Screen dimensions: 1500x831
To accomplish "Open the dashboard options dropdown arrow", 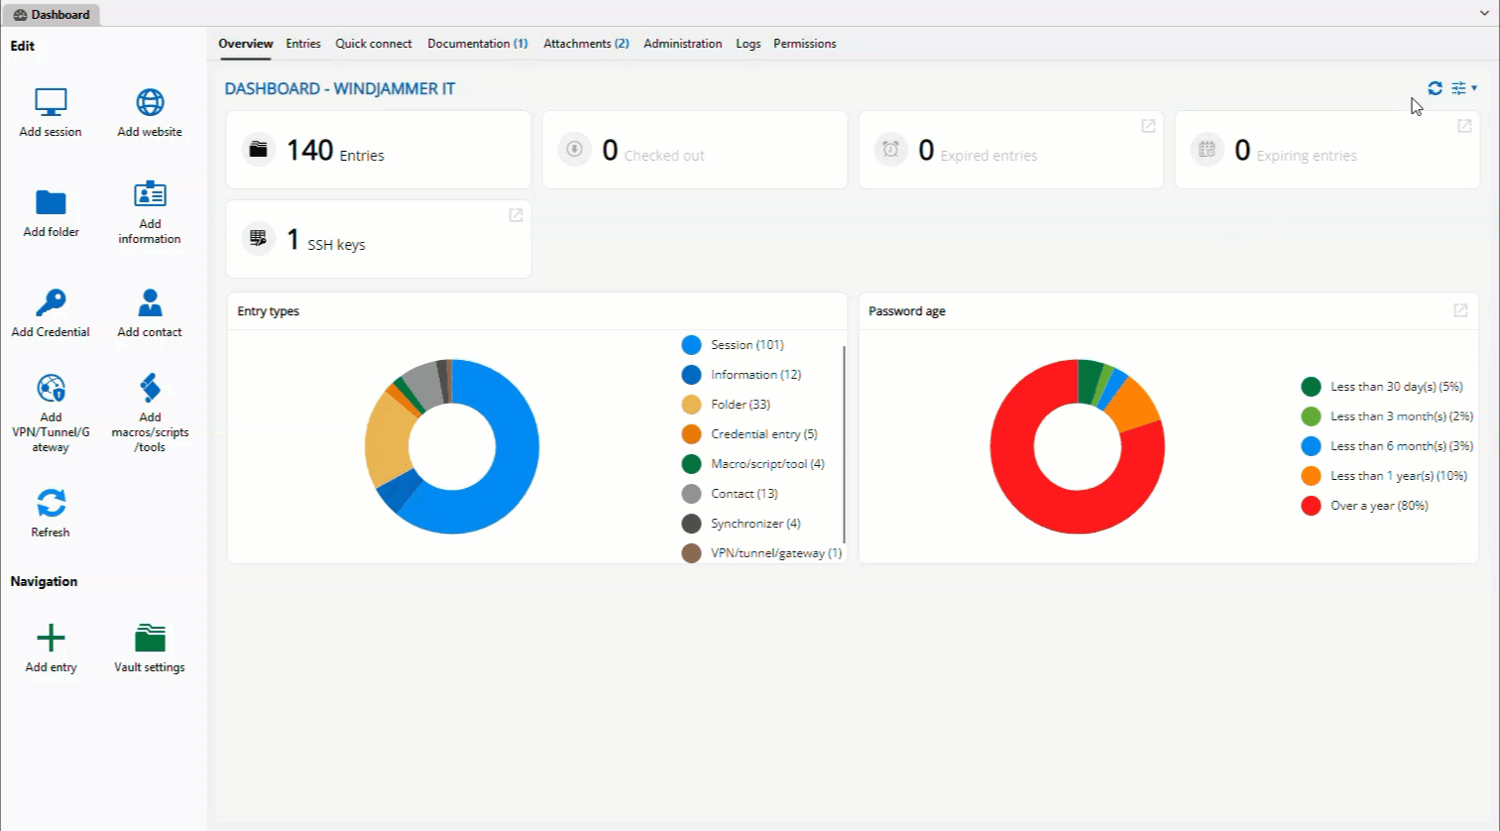I will (1473, 88).
